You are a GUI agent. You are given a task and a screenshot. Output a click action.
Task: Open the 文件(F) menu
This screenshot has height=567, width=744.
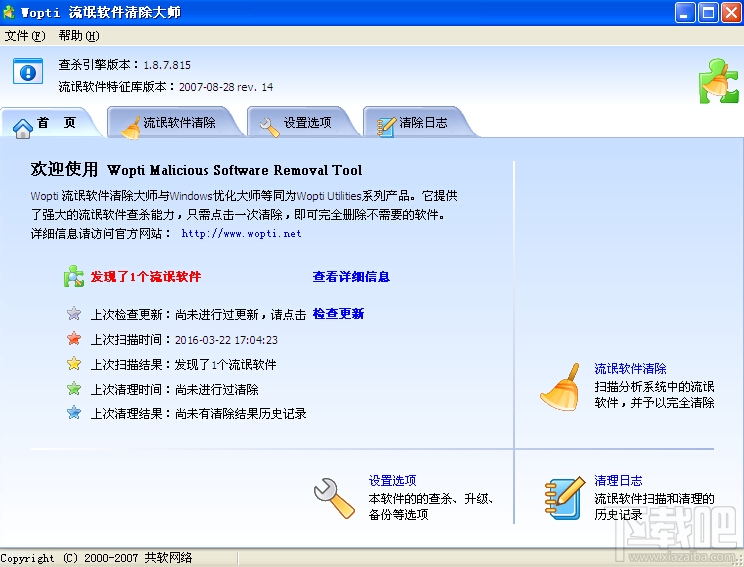(x=25, y=36)
